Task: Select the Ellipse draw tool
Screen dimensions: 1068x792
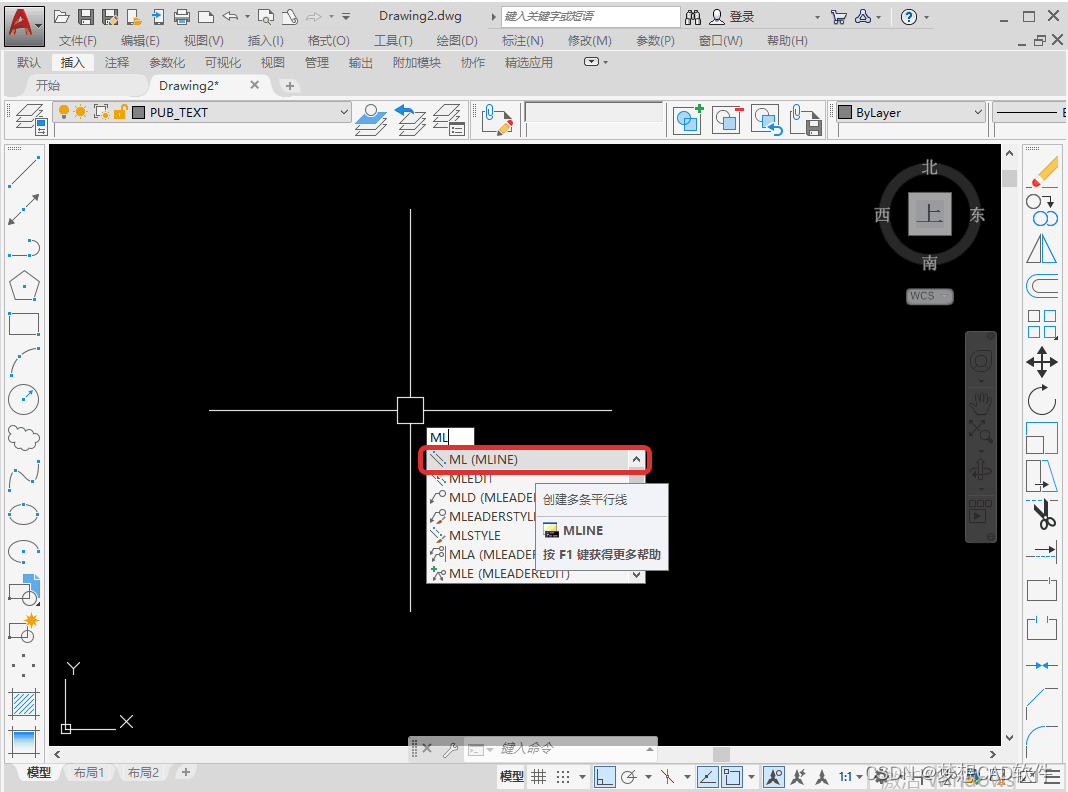Action: point(24,514)
